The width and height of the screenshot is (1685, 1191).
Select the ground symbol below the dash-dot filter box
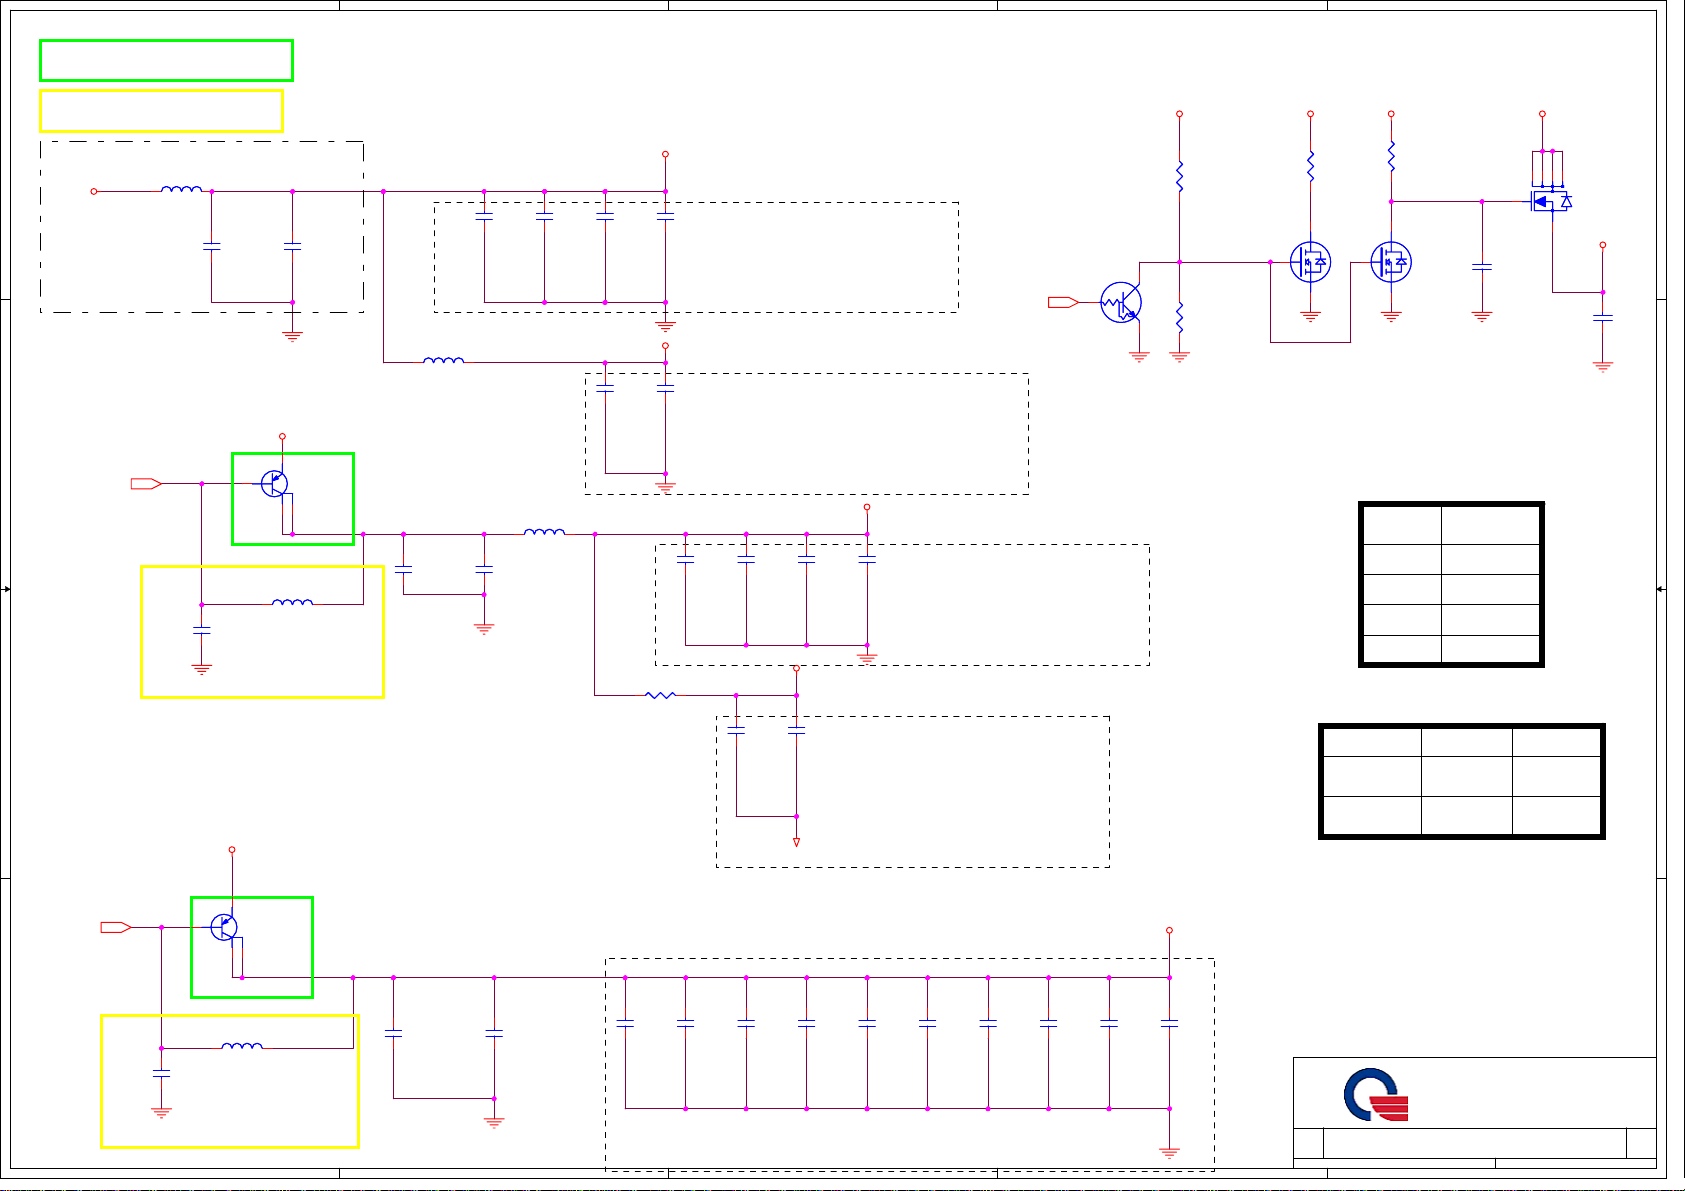pos(292,337)
